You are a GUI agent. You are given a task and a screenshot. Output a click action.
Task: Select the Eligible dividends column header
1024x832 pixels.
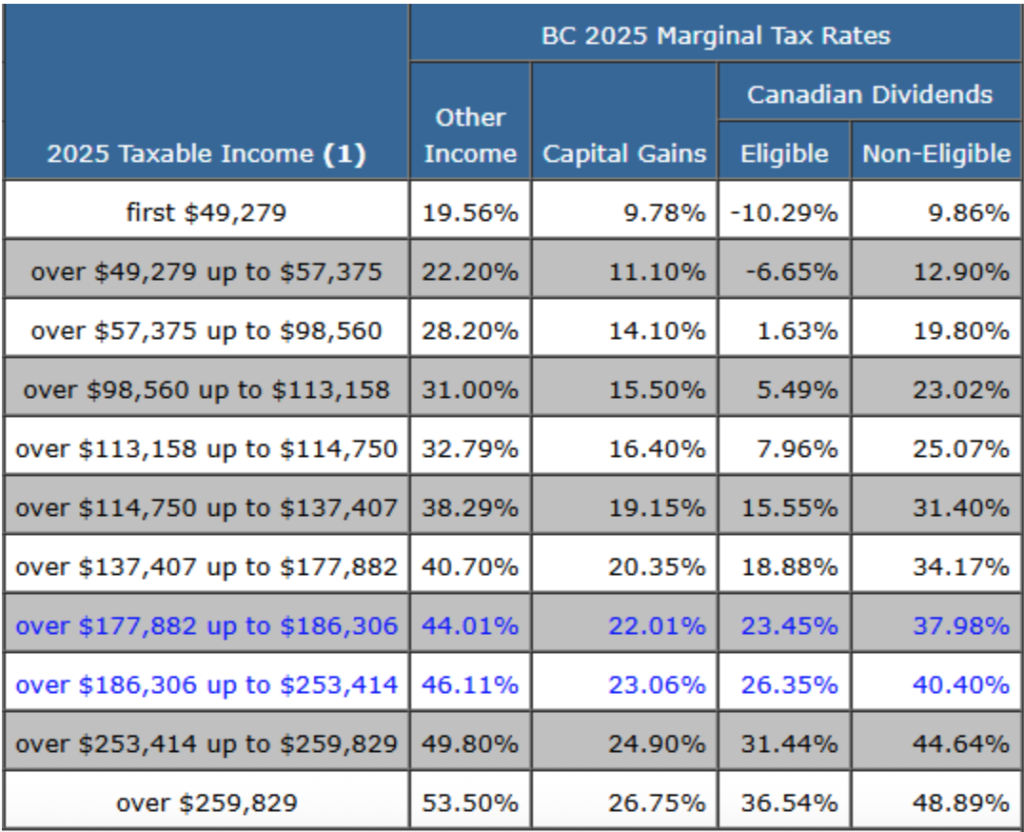coord(784,154)
